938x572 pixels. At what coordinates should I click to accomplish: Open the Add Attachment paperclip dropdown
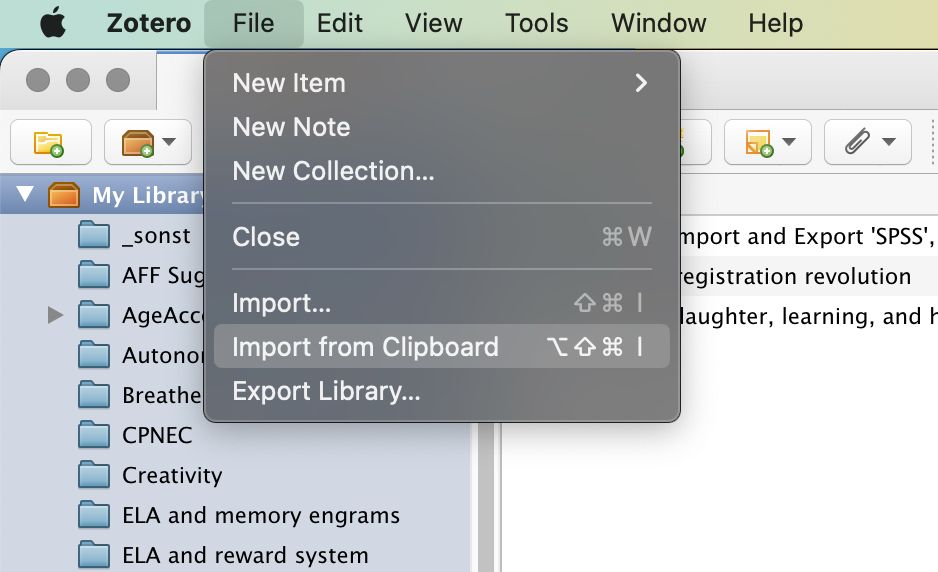click(x=868, y=142)
